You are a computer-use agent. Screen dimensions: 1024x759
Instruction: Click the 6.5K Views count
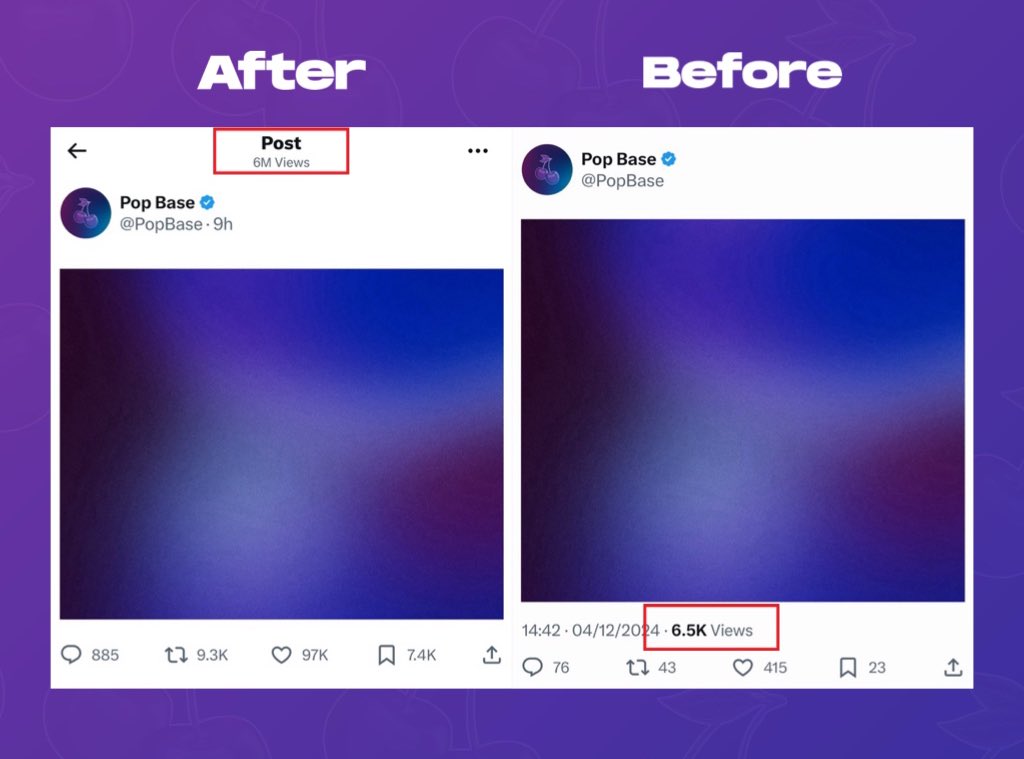(712, 630)
